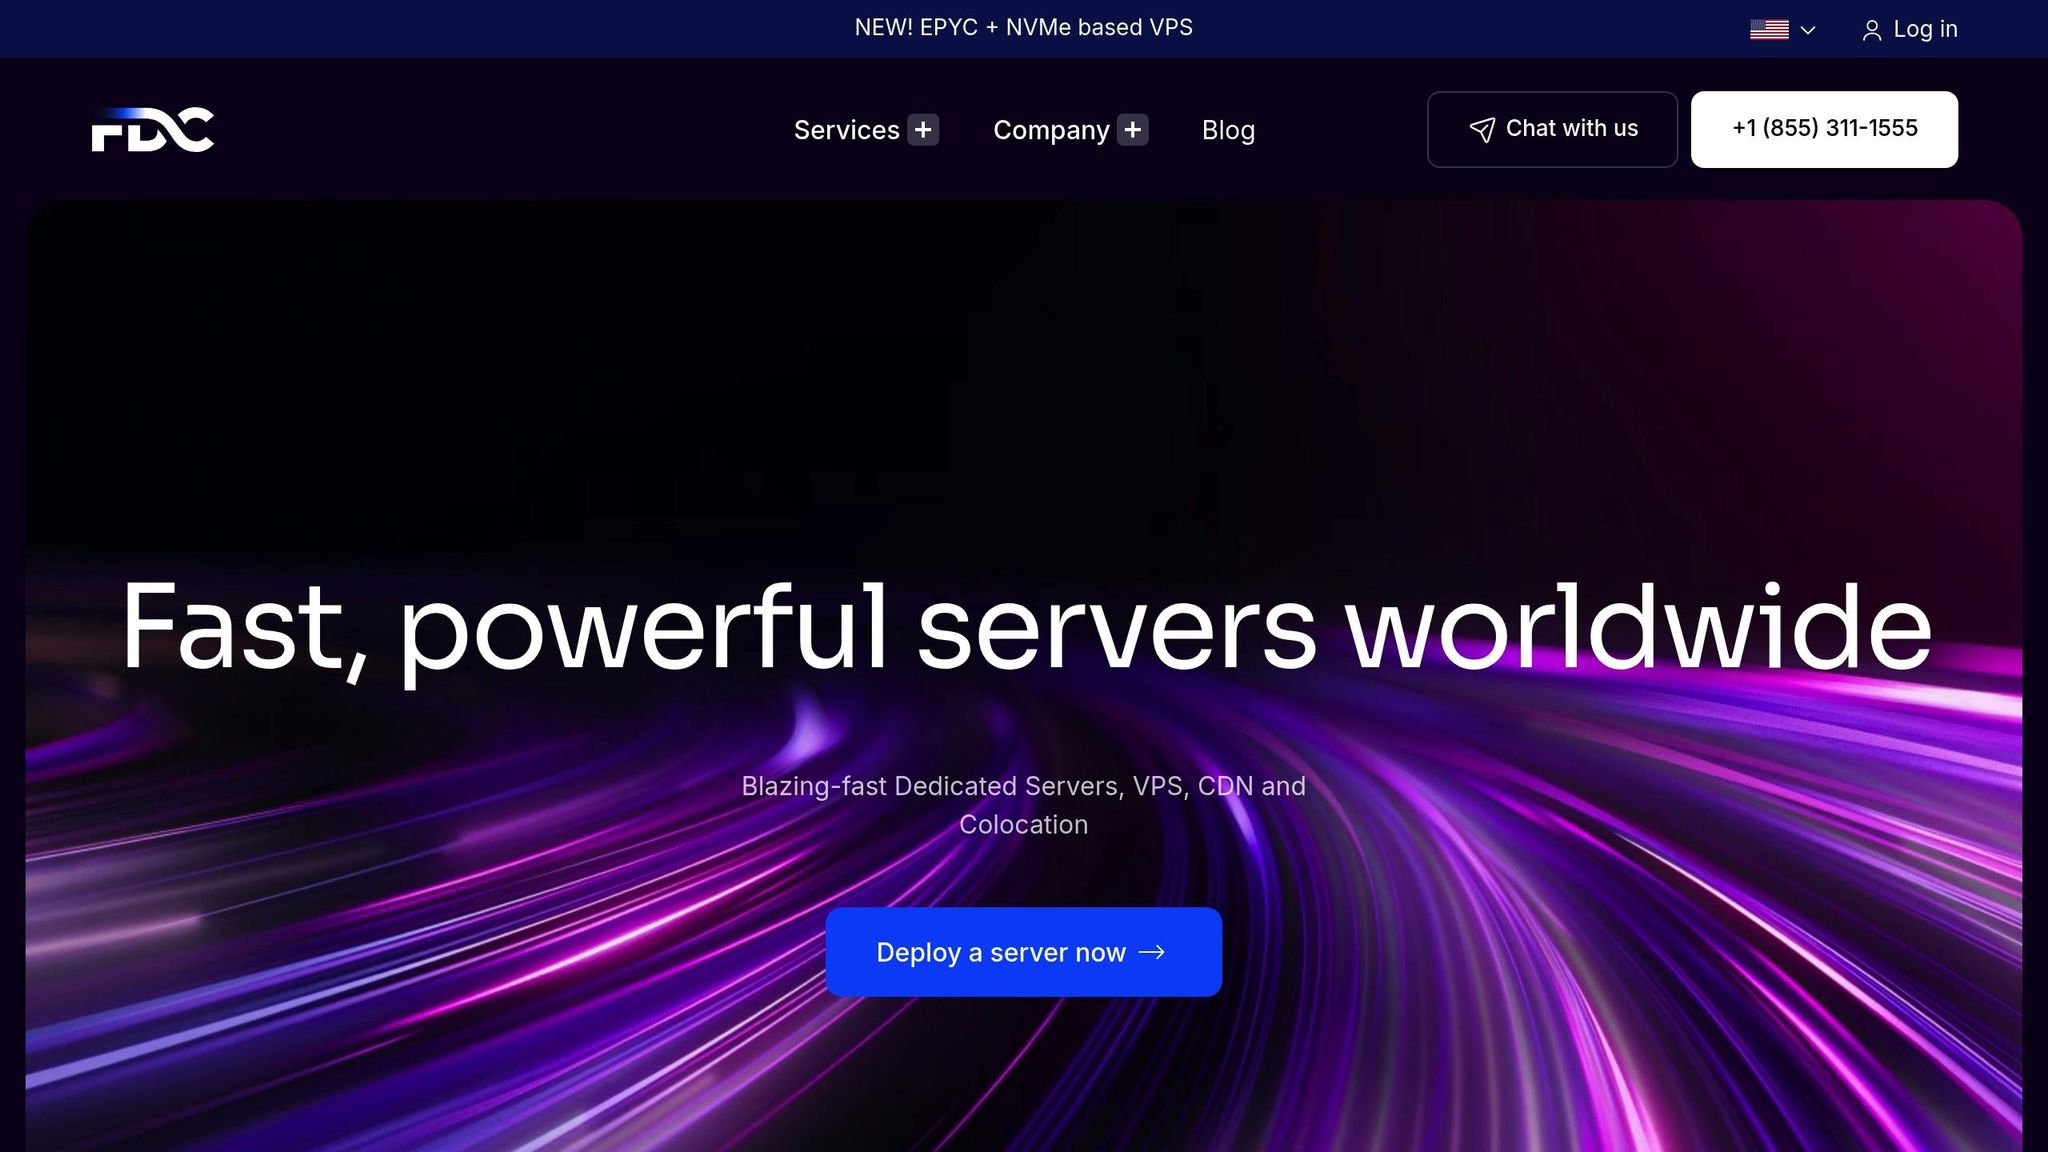Expand the plus icon beside Services
2048x1152 pixels.
[x=923, y=130]
